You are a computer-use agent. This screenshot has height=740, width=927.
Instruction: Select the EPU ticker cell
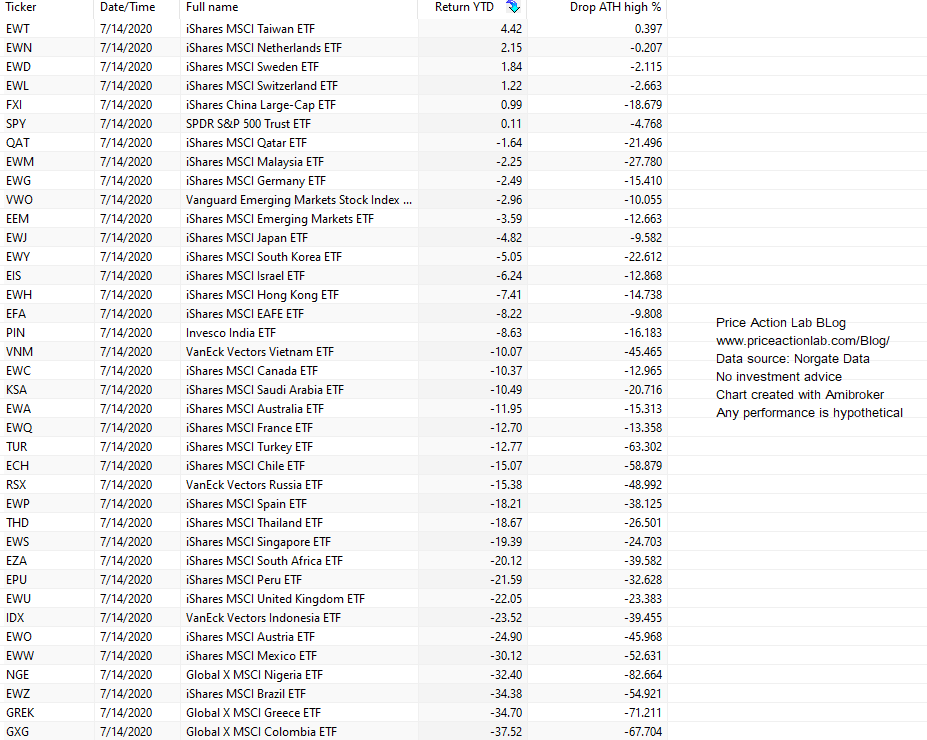[x=17, y=579]
